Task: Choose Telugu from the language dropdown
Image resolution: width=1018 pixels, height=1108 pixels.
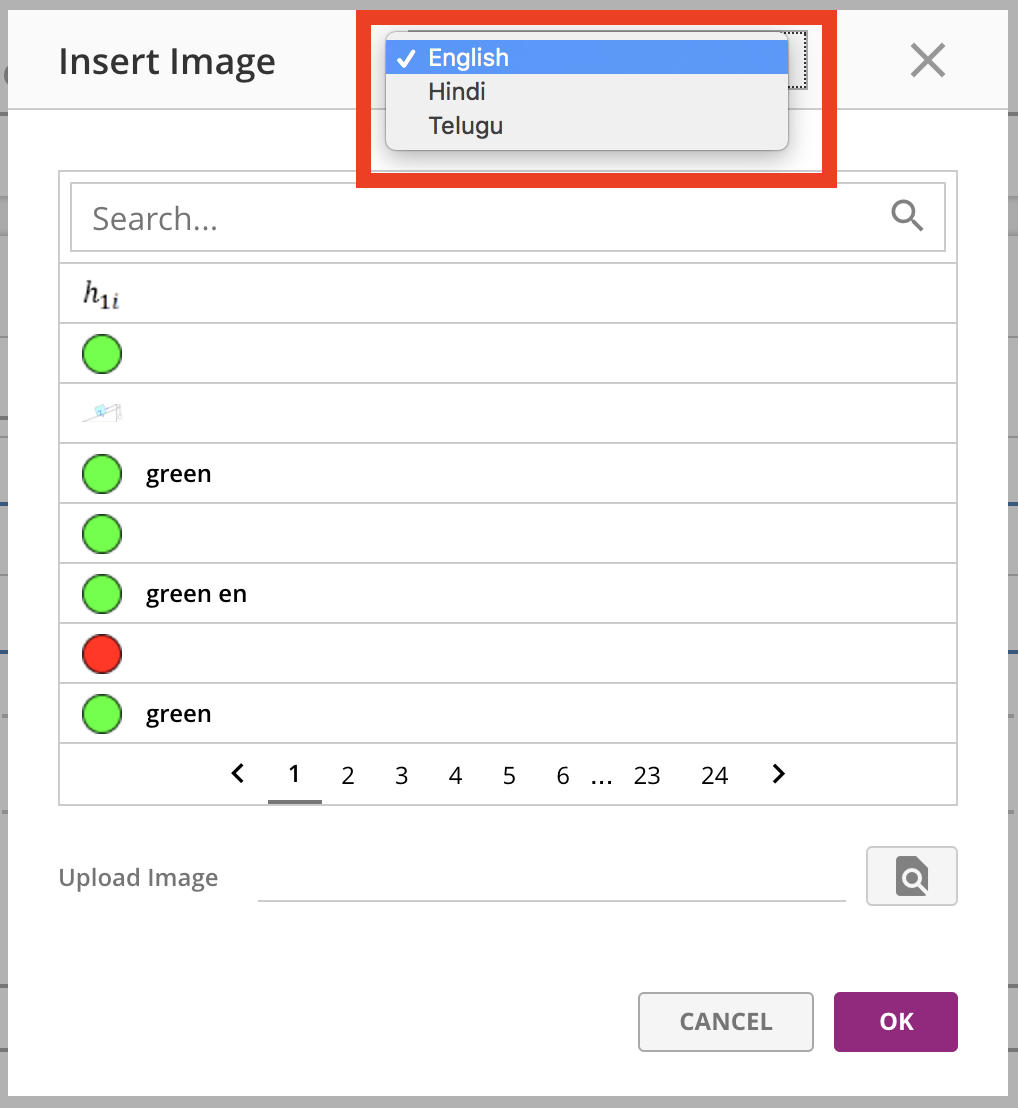Action: (x=465, y=126)
